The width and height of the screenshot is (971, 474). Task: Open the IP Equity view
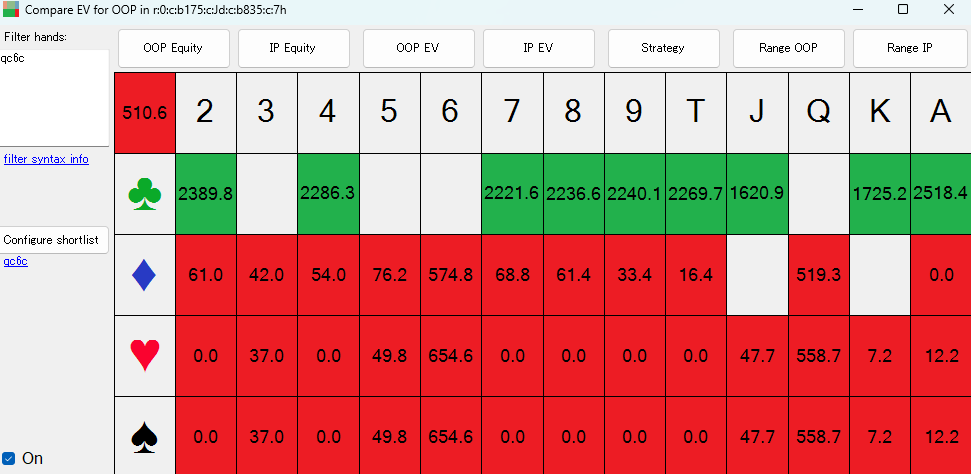[x=294, y=48]
